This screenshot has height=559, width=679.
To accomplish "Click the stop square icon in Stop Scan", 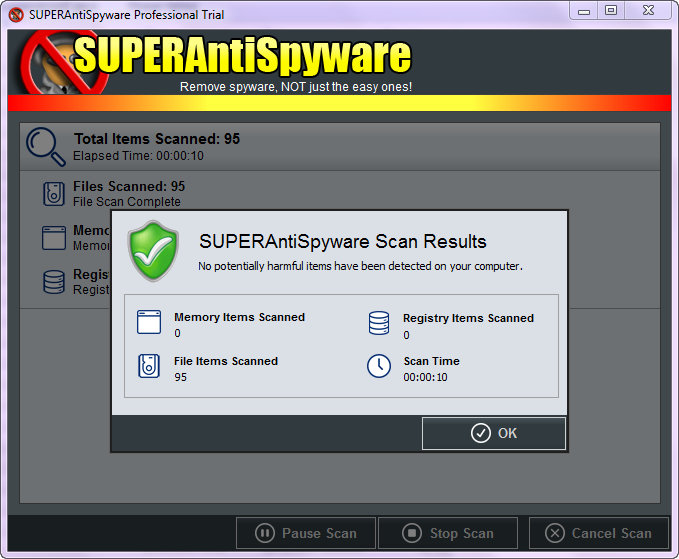I will pos(412,533).
